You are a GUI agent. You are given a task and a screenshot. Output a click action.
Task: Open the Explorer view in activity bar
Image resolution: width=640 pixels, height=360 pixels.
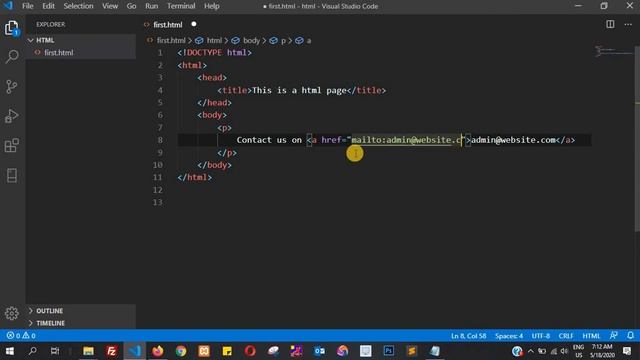12,28
